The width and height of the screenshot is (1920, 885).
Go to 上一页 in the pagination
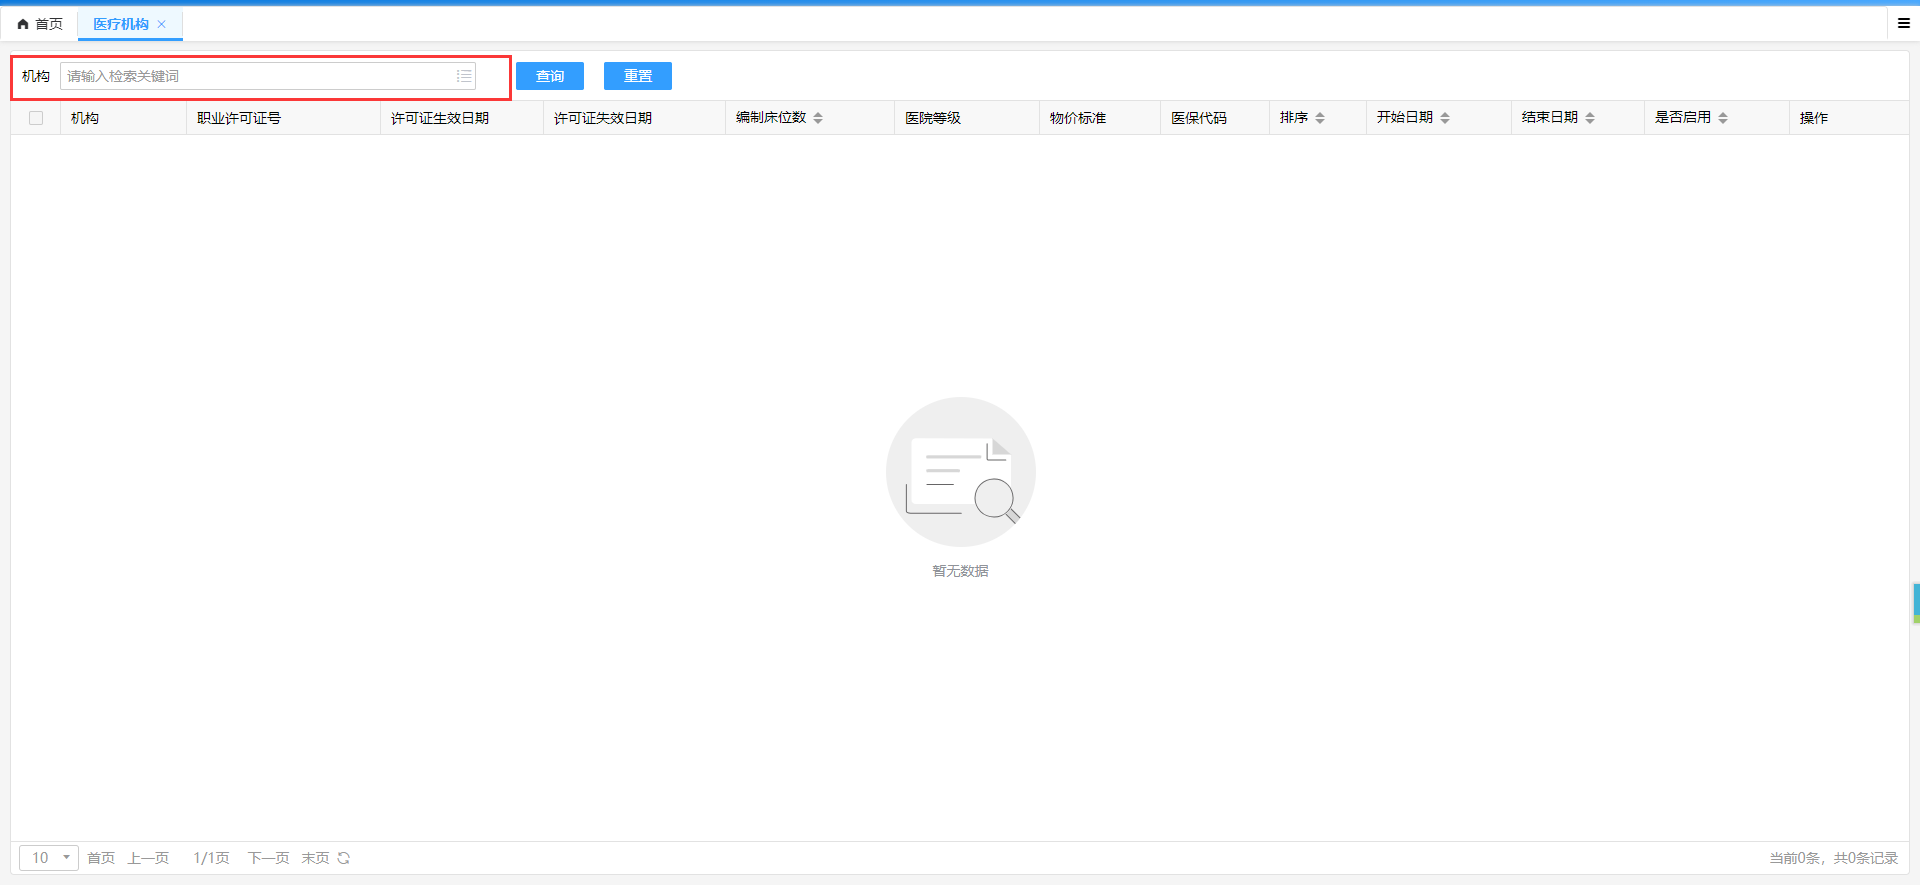pos(148,858)
